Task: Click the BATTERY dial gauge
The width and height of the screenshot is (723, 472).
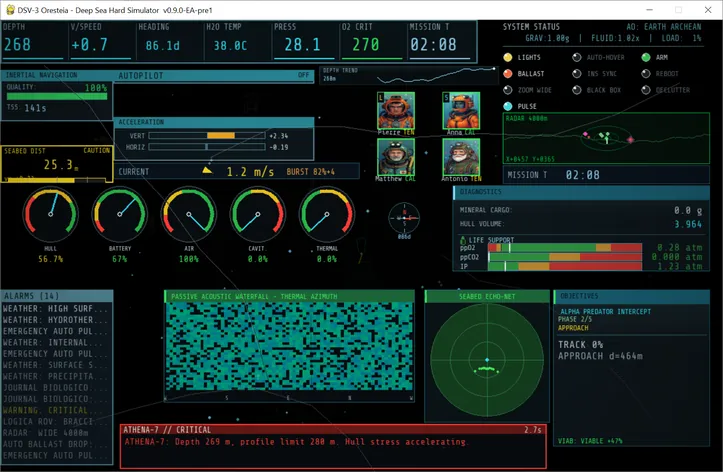Action: pos(120,214)
